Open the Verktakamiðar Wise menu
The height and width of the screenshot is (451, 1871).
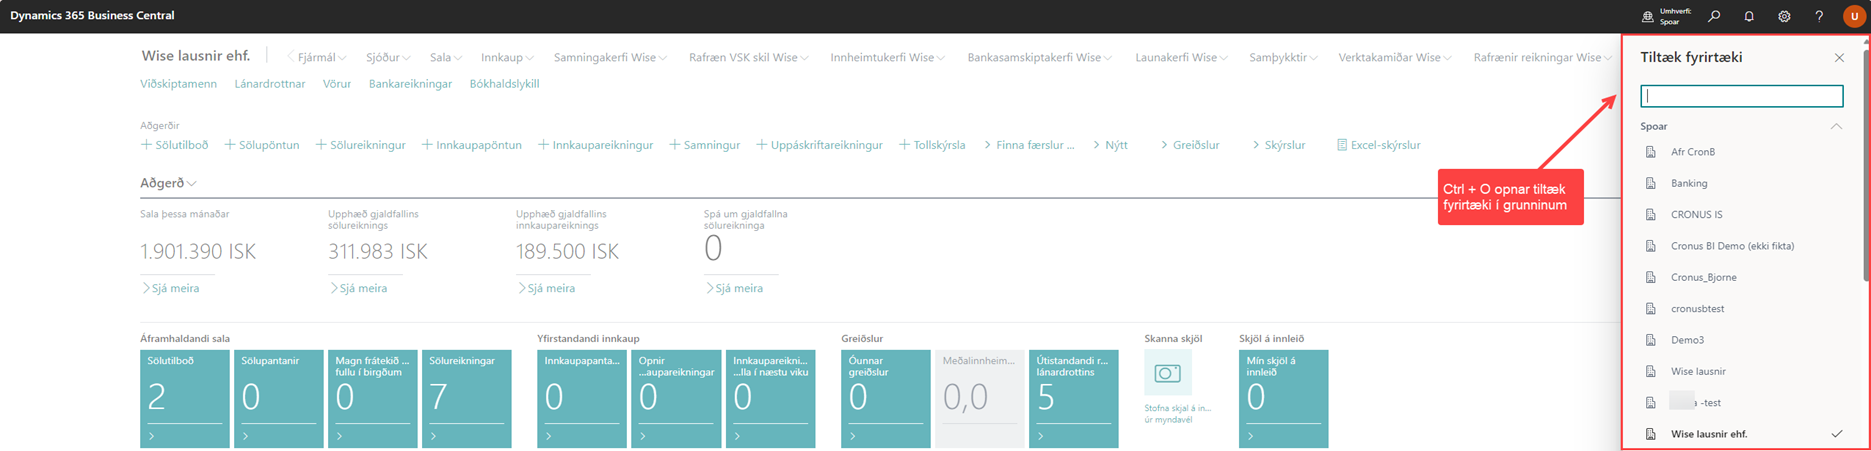tap(1395, 58)
